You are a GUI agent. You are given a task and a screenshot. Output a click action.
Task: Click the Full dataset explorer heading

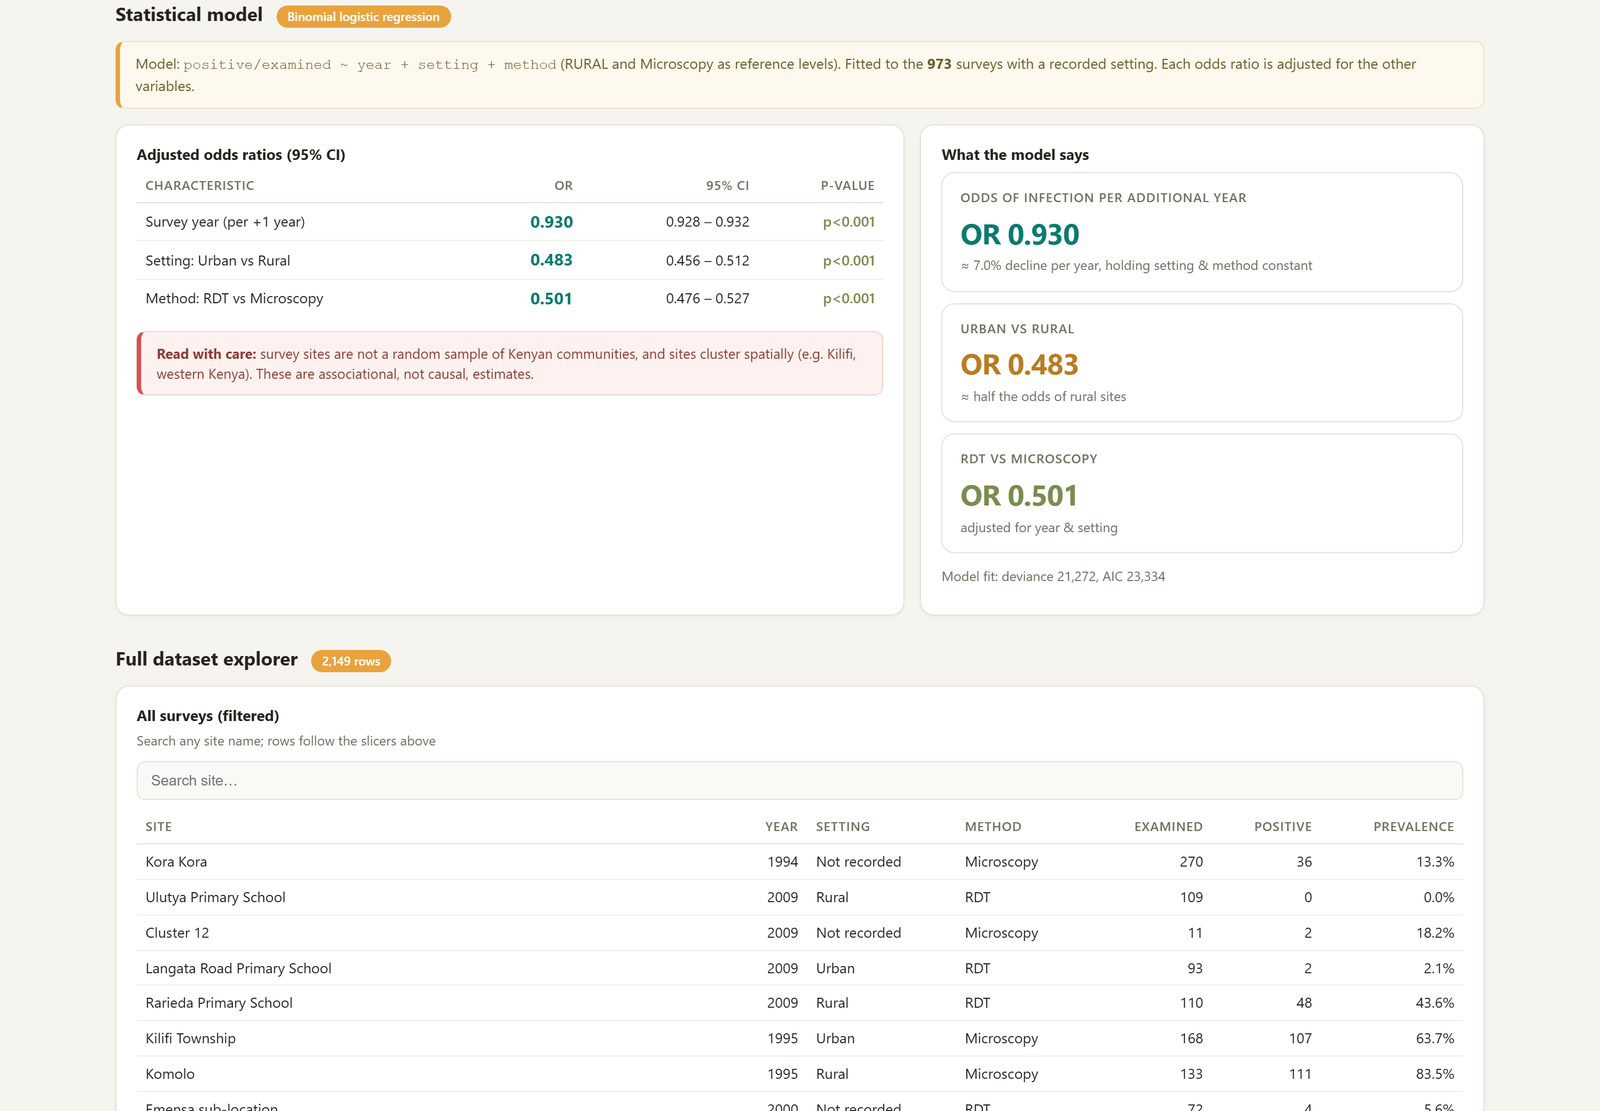[x=207, y=659]
